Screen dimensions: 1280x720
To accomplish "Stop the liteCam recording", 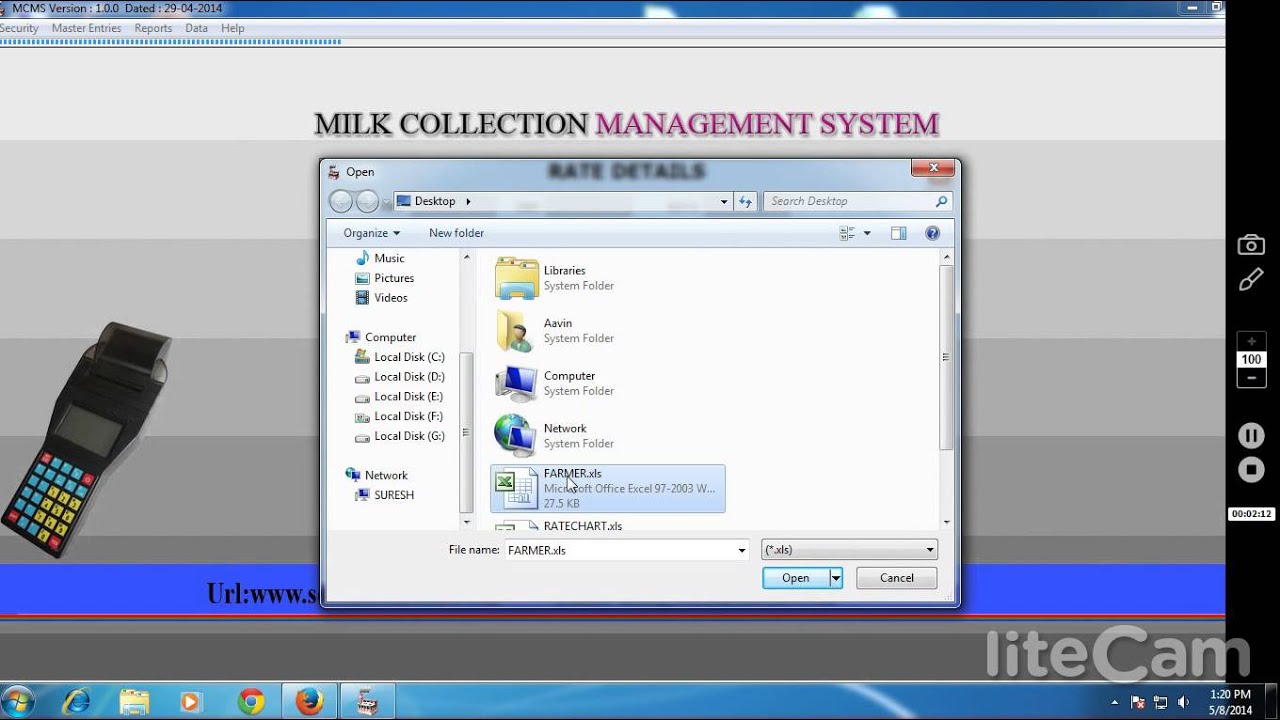I will point(1251,469).
